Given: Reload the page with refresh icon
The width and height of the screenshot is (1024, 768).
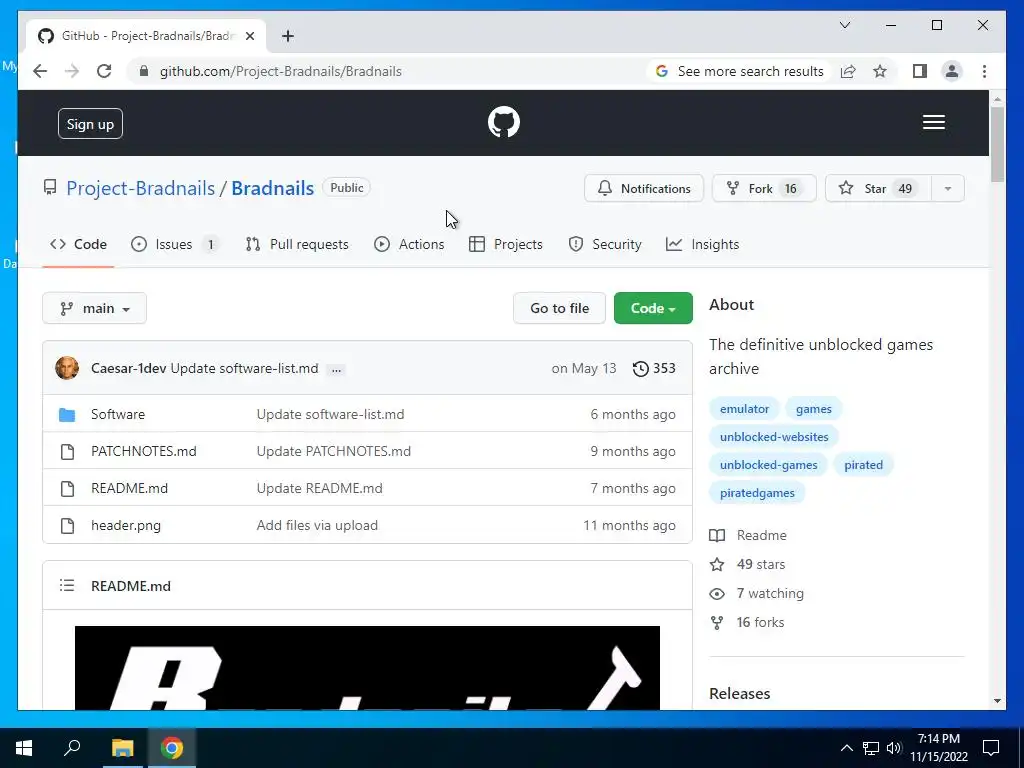Looking at the screenshot, I should click(x=104, y=71).
